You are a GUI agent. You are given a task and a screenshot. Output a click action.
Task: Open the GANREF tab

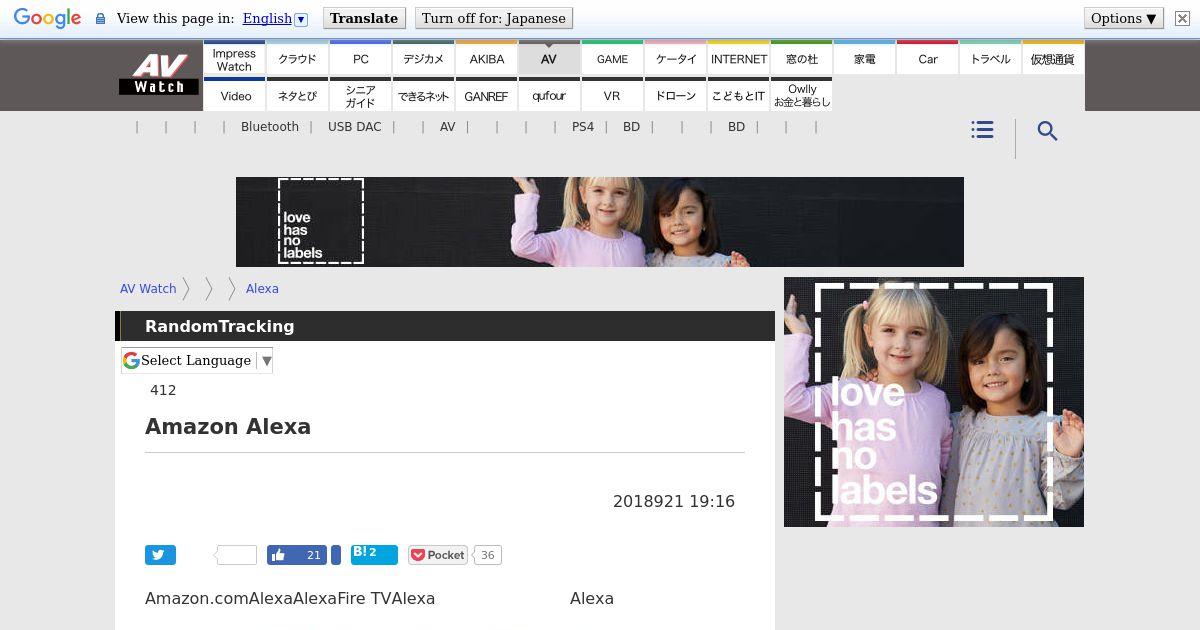486,95
